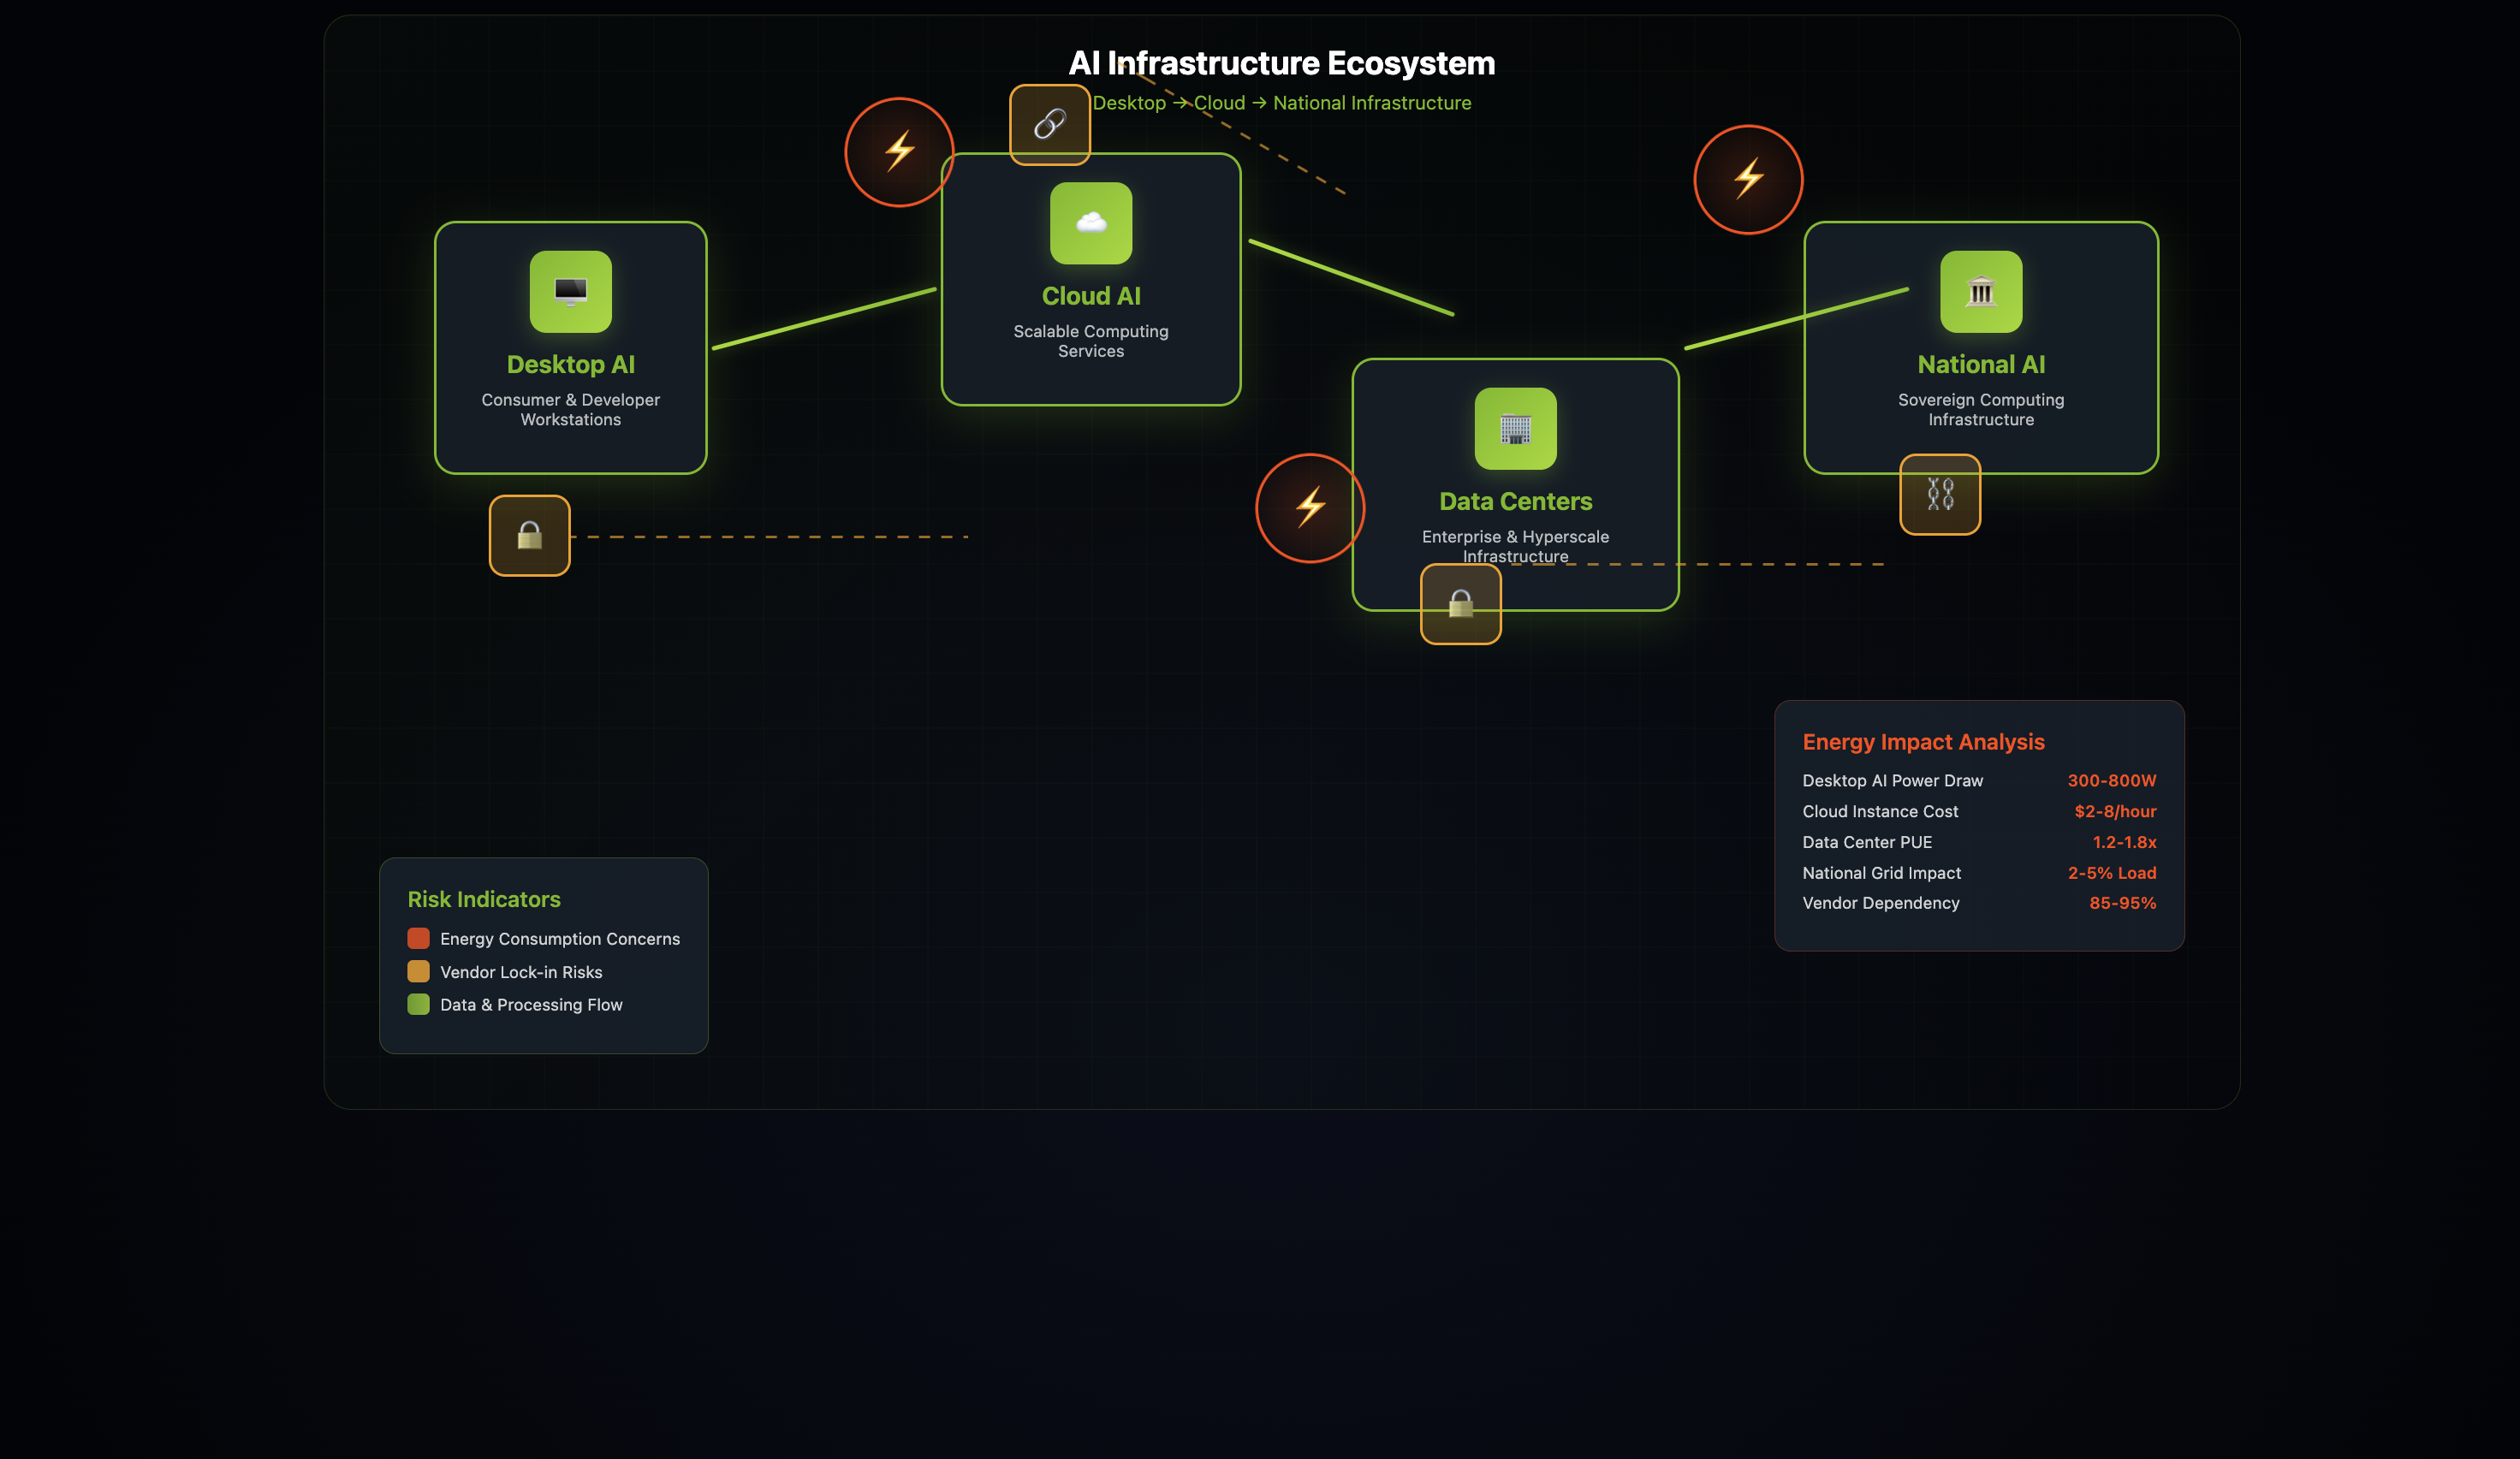Viewport: 2520px width, 1459px height.
Task: Click the padlock icon below Desktop AI
Action: pos(529,536)
